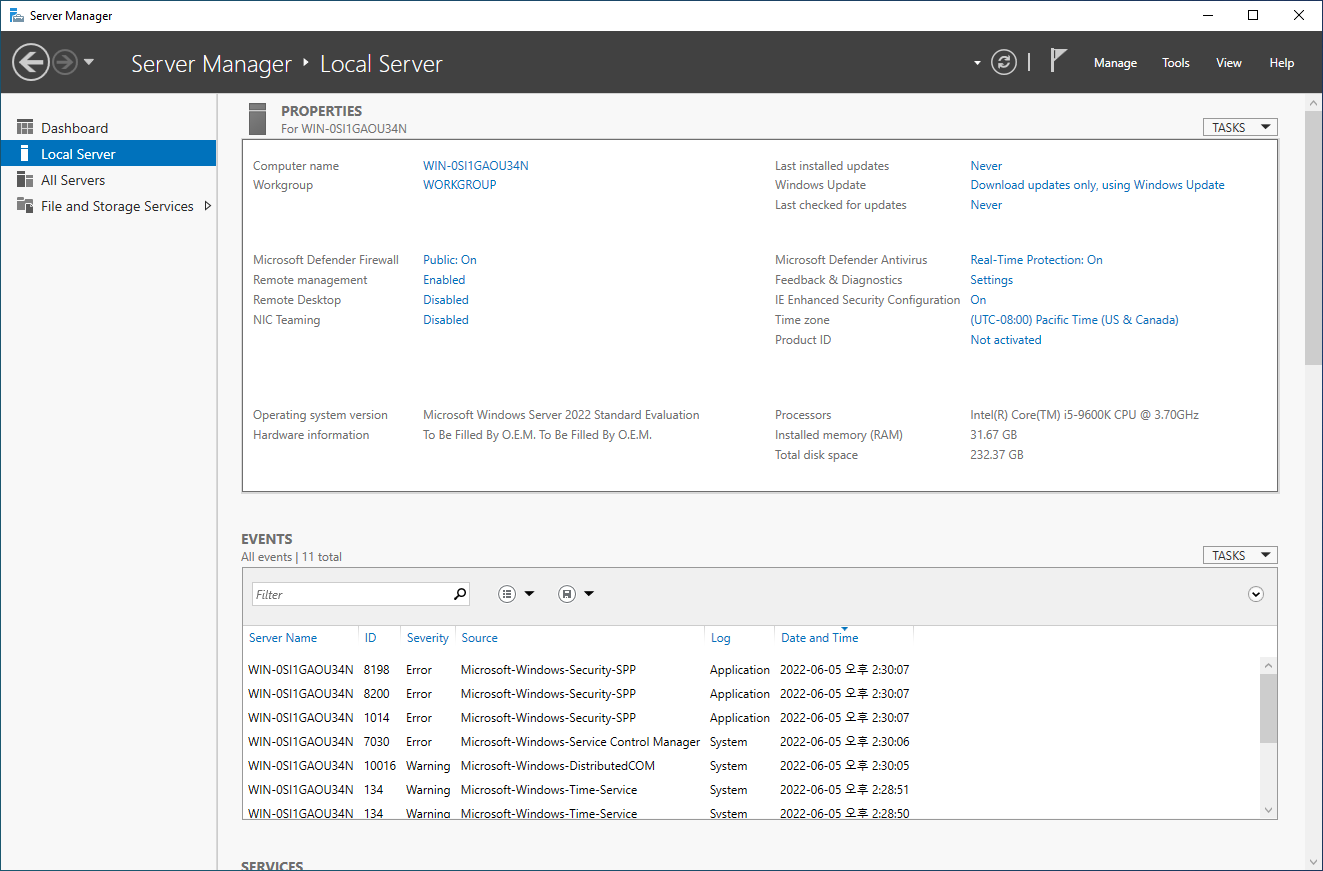Open the notifications flag icon
Screen dimensions: 1323x871
1059,61
